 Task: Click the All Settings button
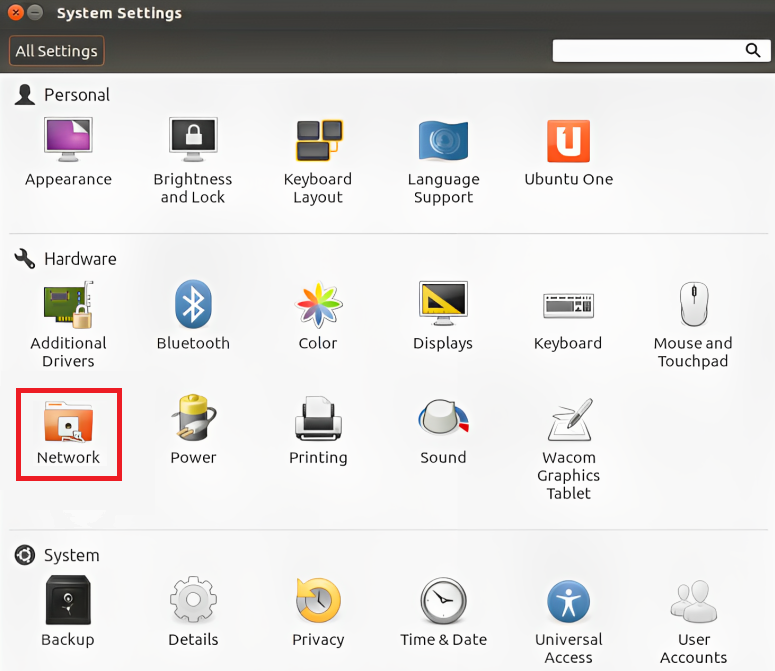[x=56, y=50]
